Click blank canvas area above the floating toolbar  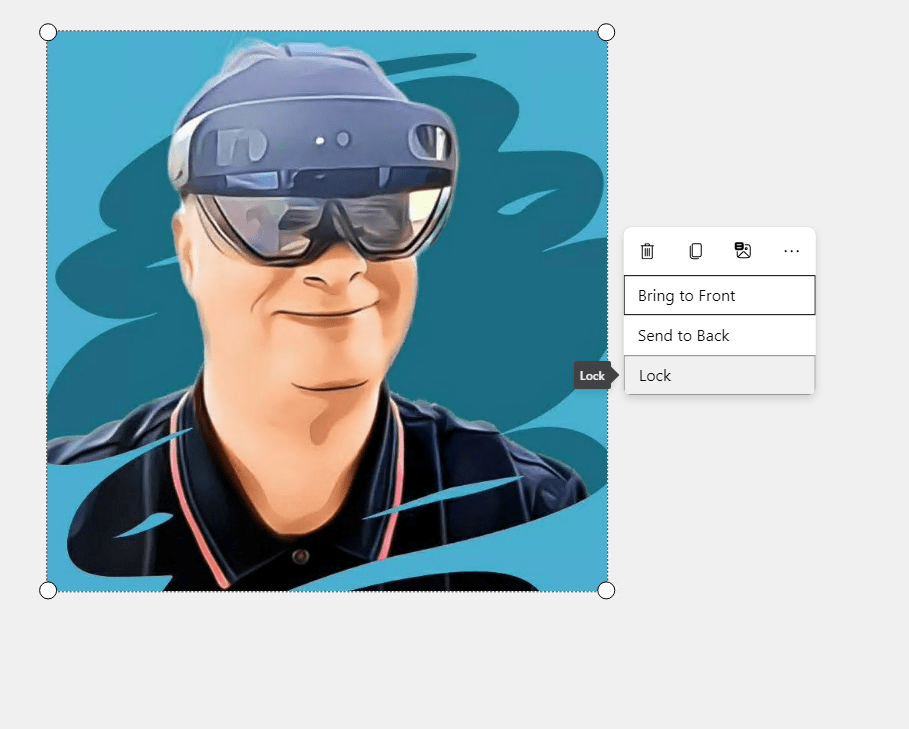click(720, 120)
